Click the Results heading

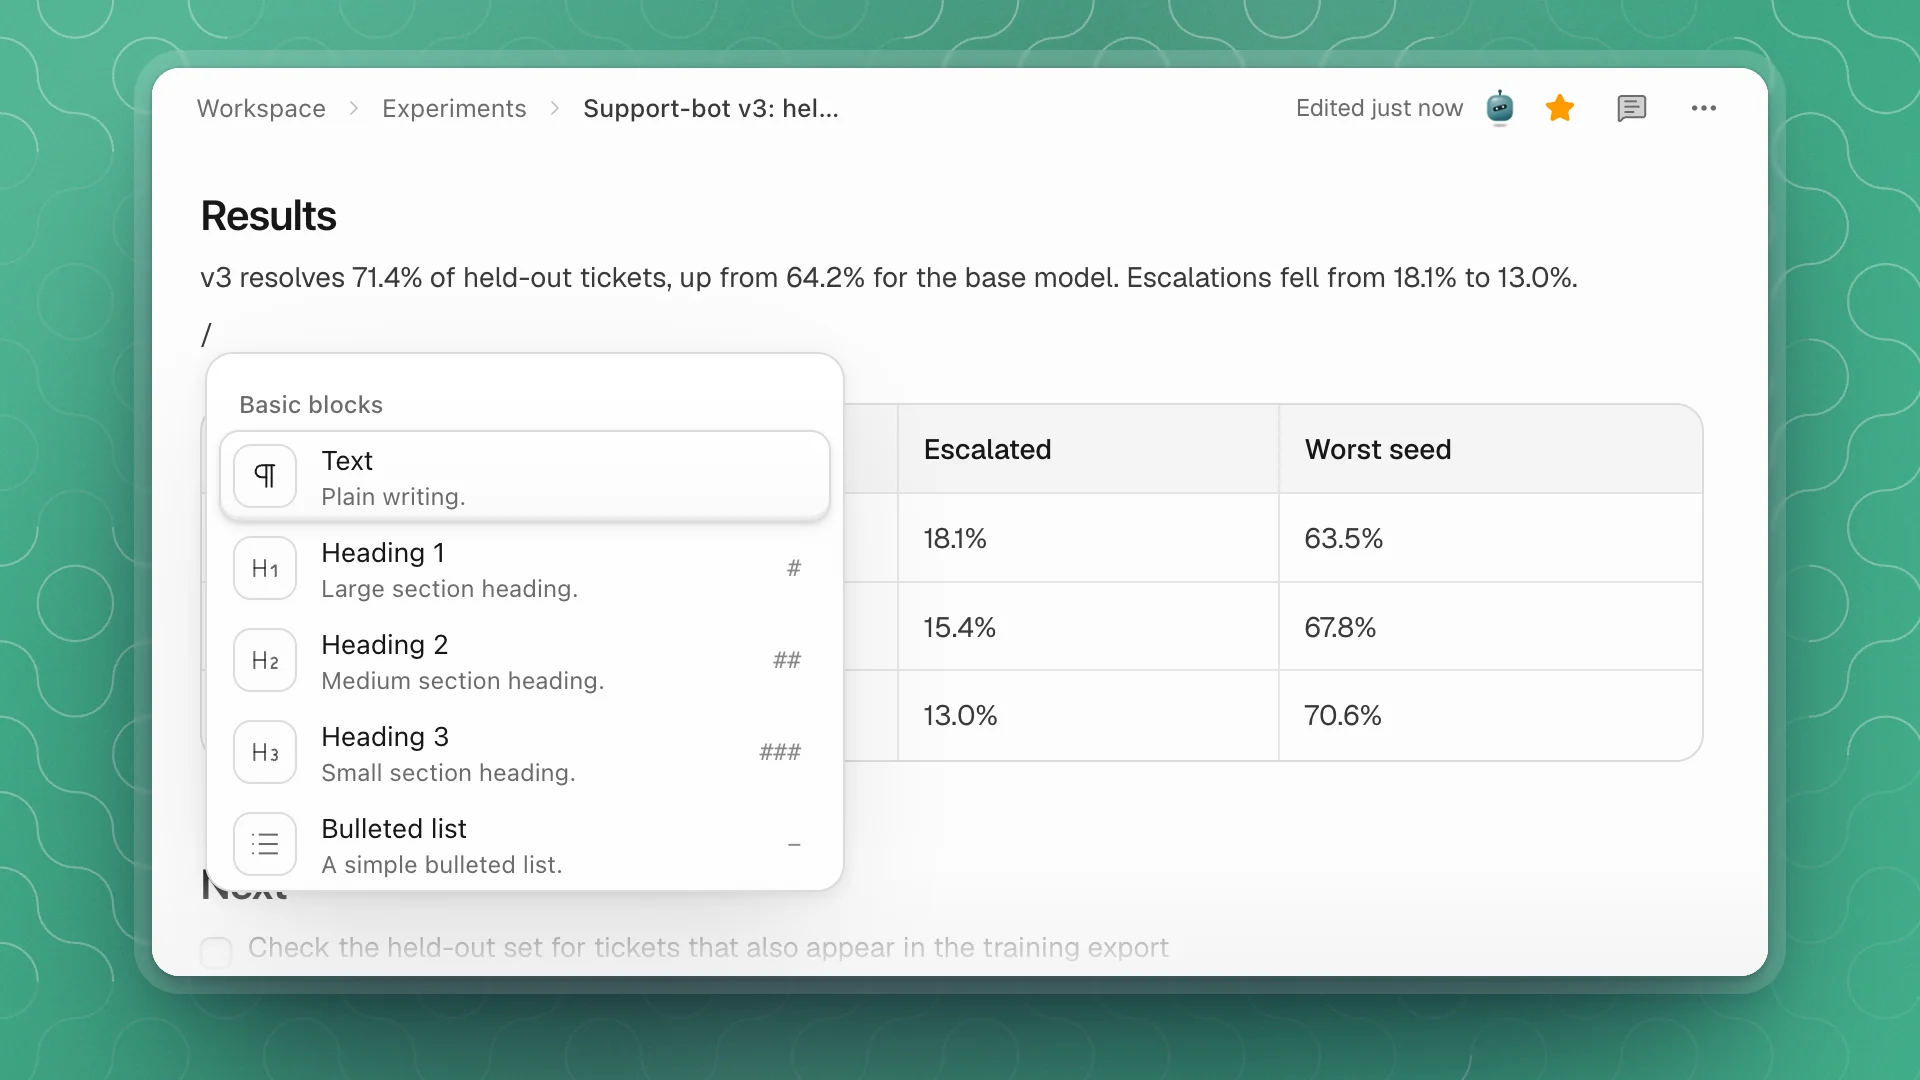pos(268,216)
